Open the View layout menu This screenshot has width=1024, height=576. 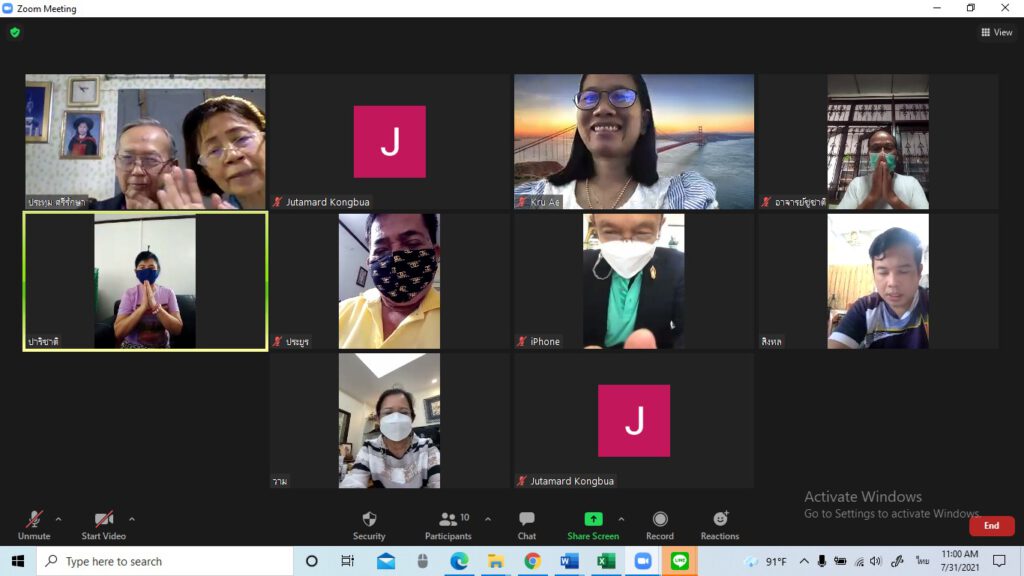tap(997, 32)
